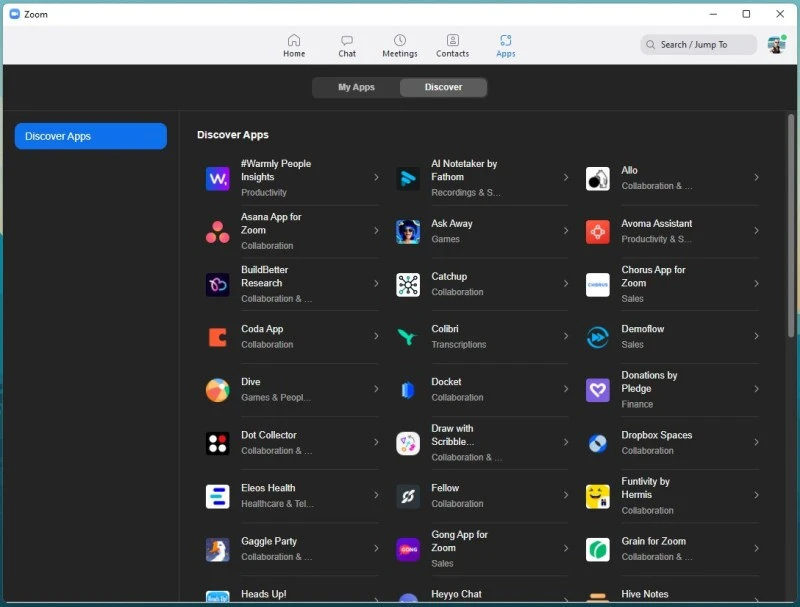The height and width of the screenshot is (607, 800).
Task: Select Discover Apps in the sidebar
Action: 90,137
